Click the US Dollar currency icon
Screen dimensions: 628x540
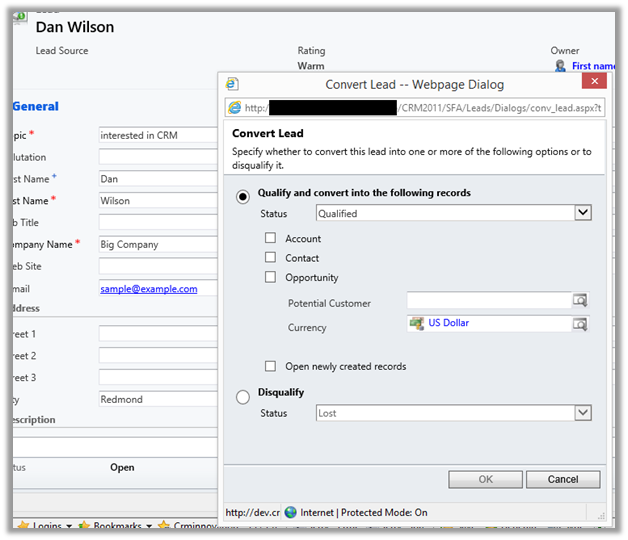click(416, 324)
